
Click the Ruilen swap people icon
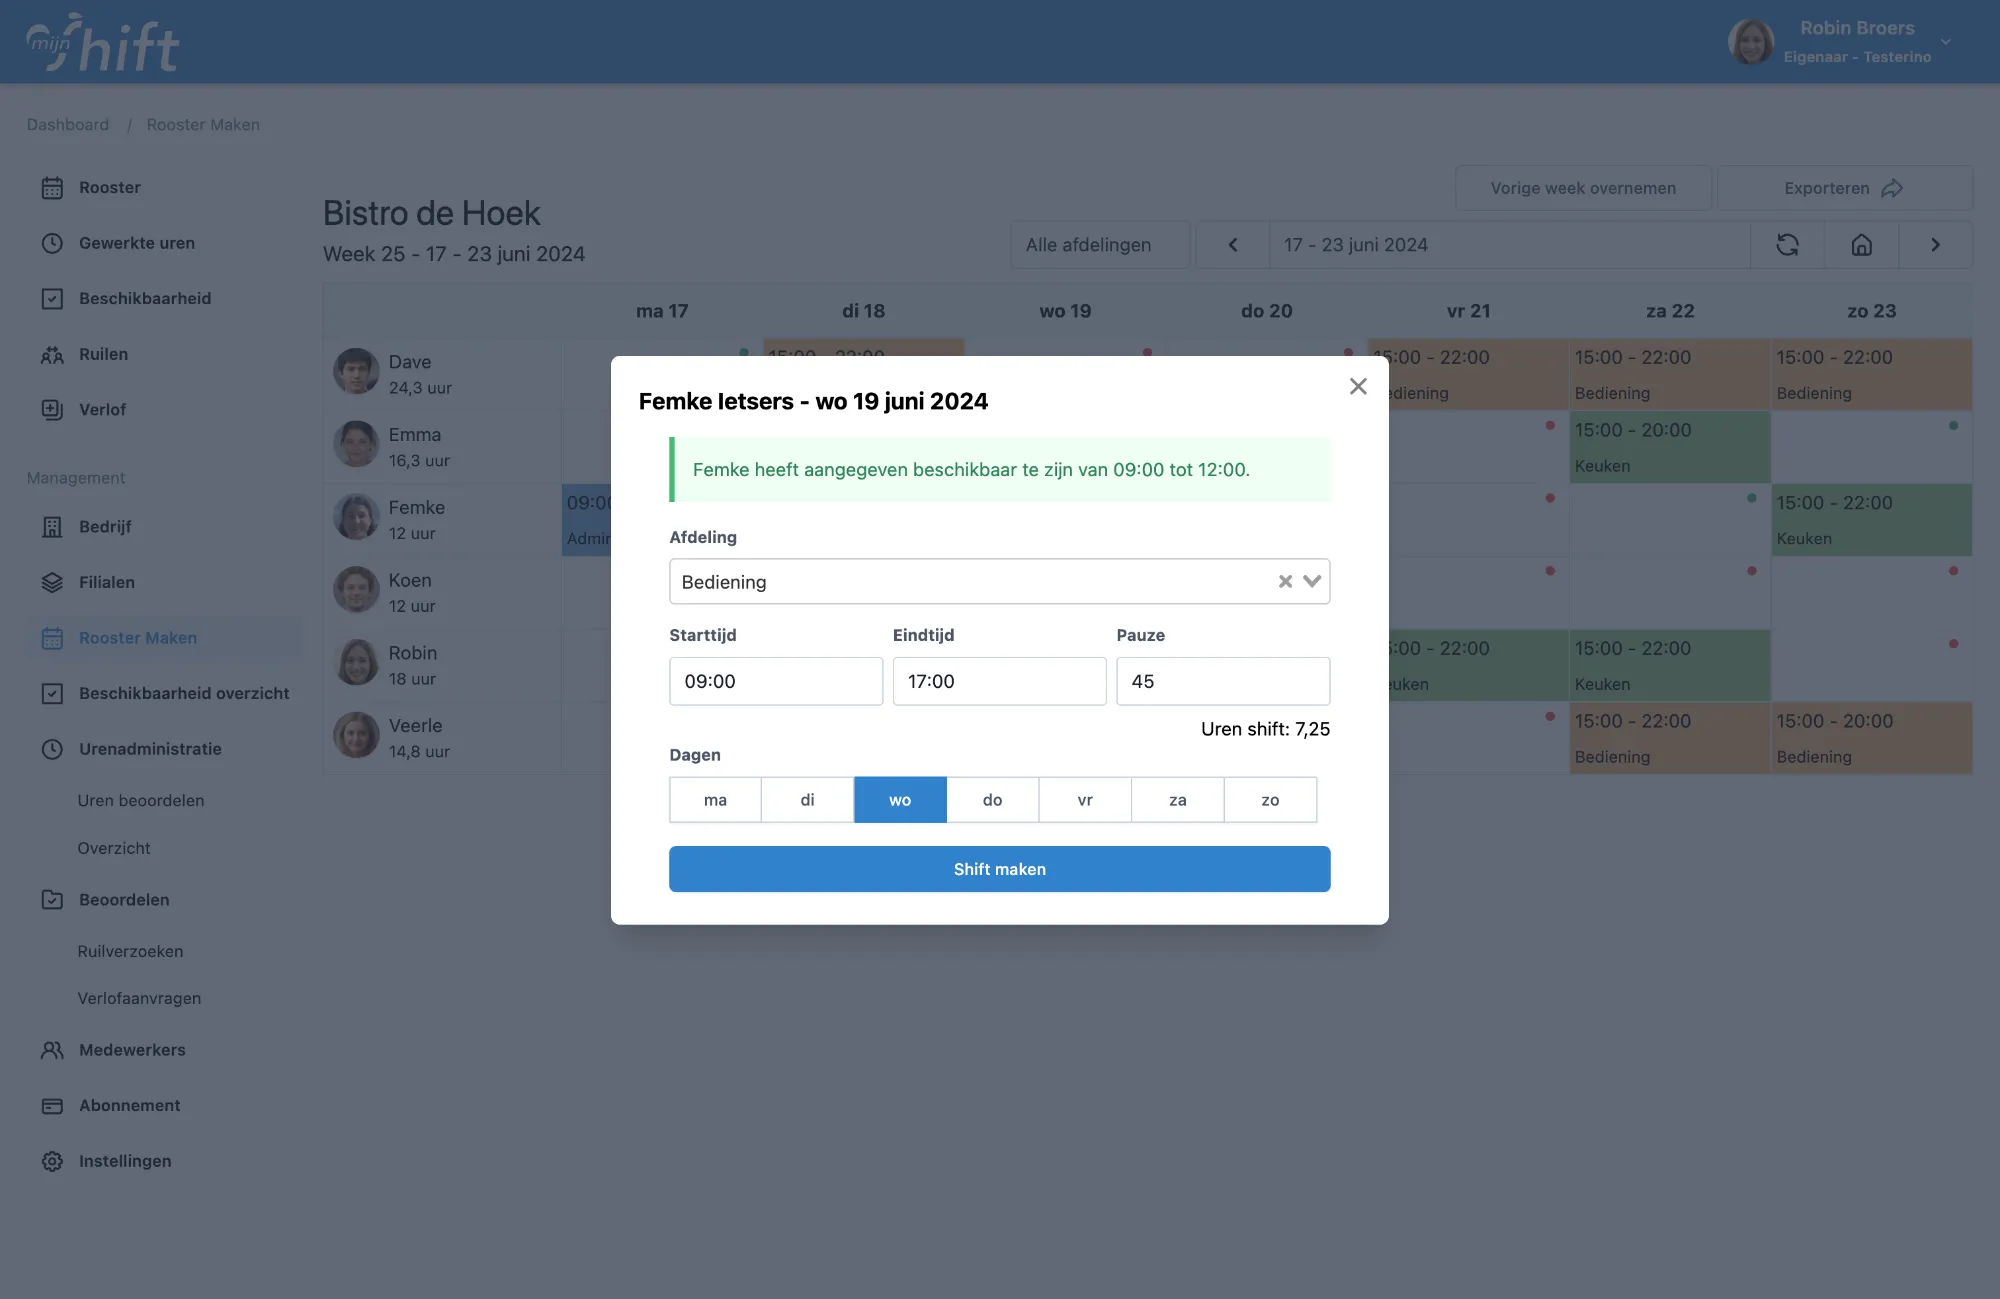52,354
